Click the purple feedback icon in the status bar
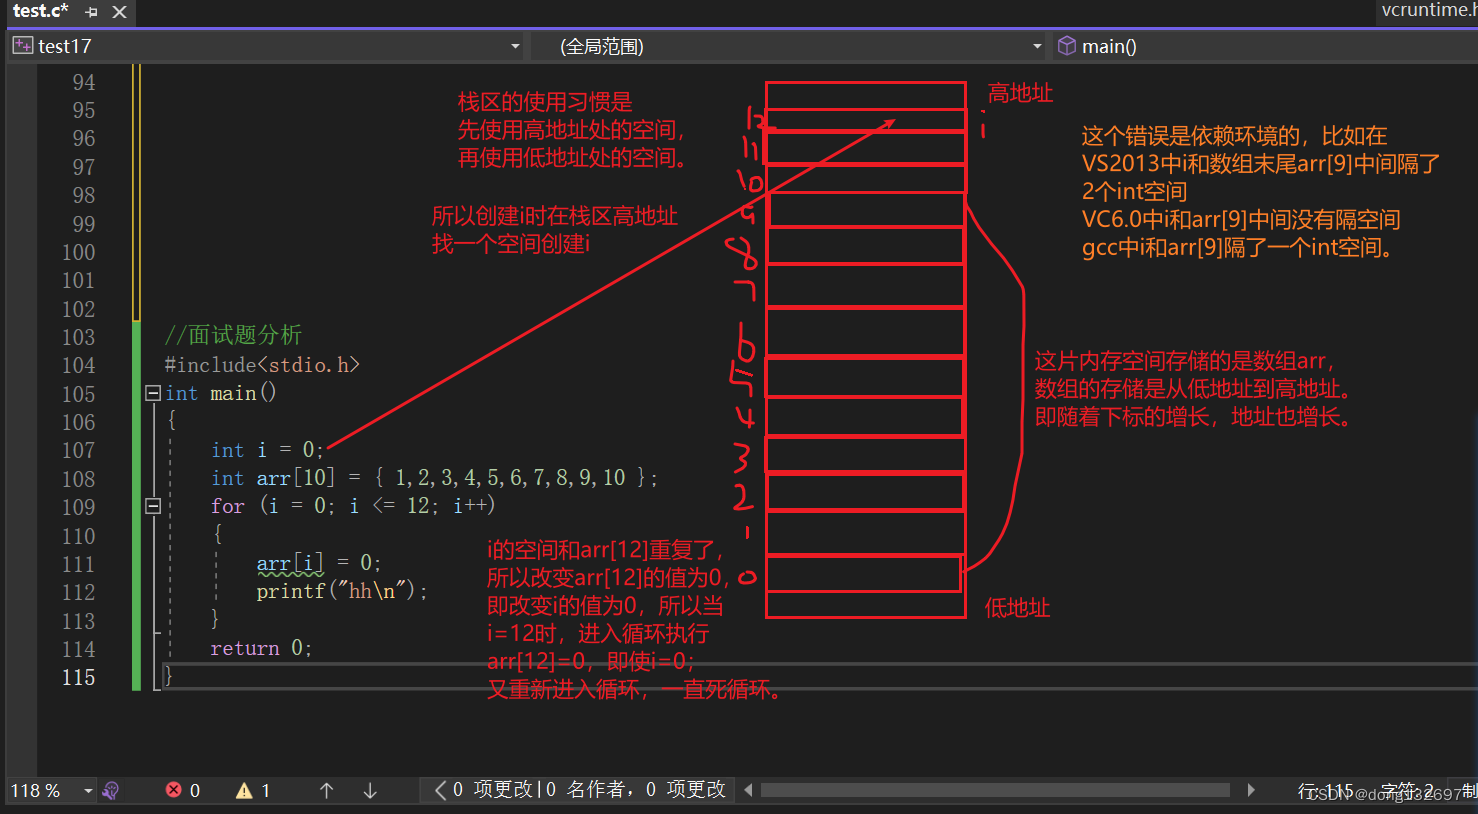The image size is (1478, 814). (x=110, y=790)
